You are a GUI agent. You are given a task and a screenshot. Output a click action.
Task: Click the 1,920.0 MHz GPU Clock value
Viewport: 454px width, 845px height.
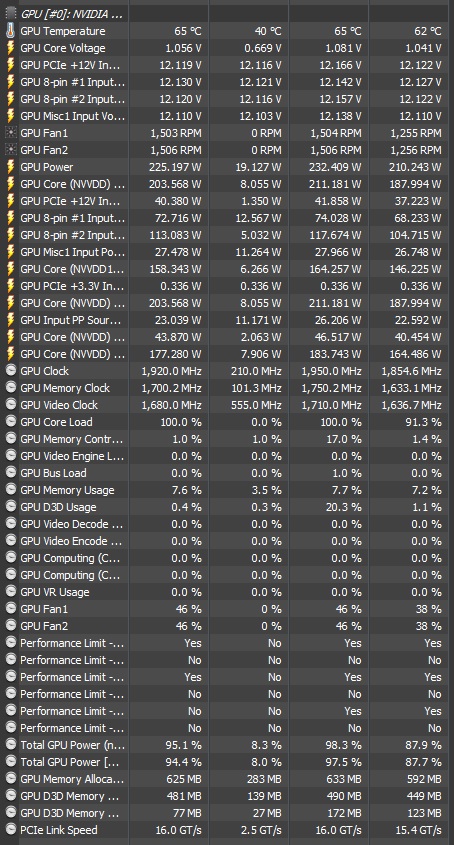(x=171, y=371)
